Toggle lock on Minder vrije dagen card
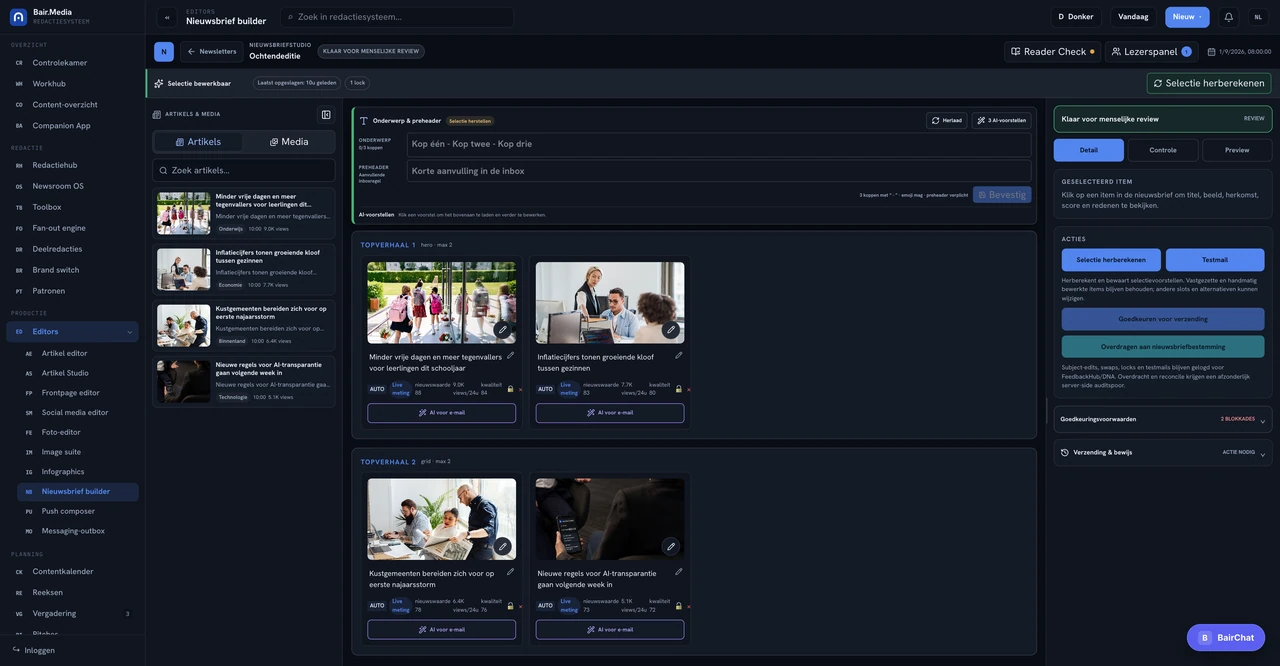This screenshot has width=1280, height=666. (x=510, y=389)
